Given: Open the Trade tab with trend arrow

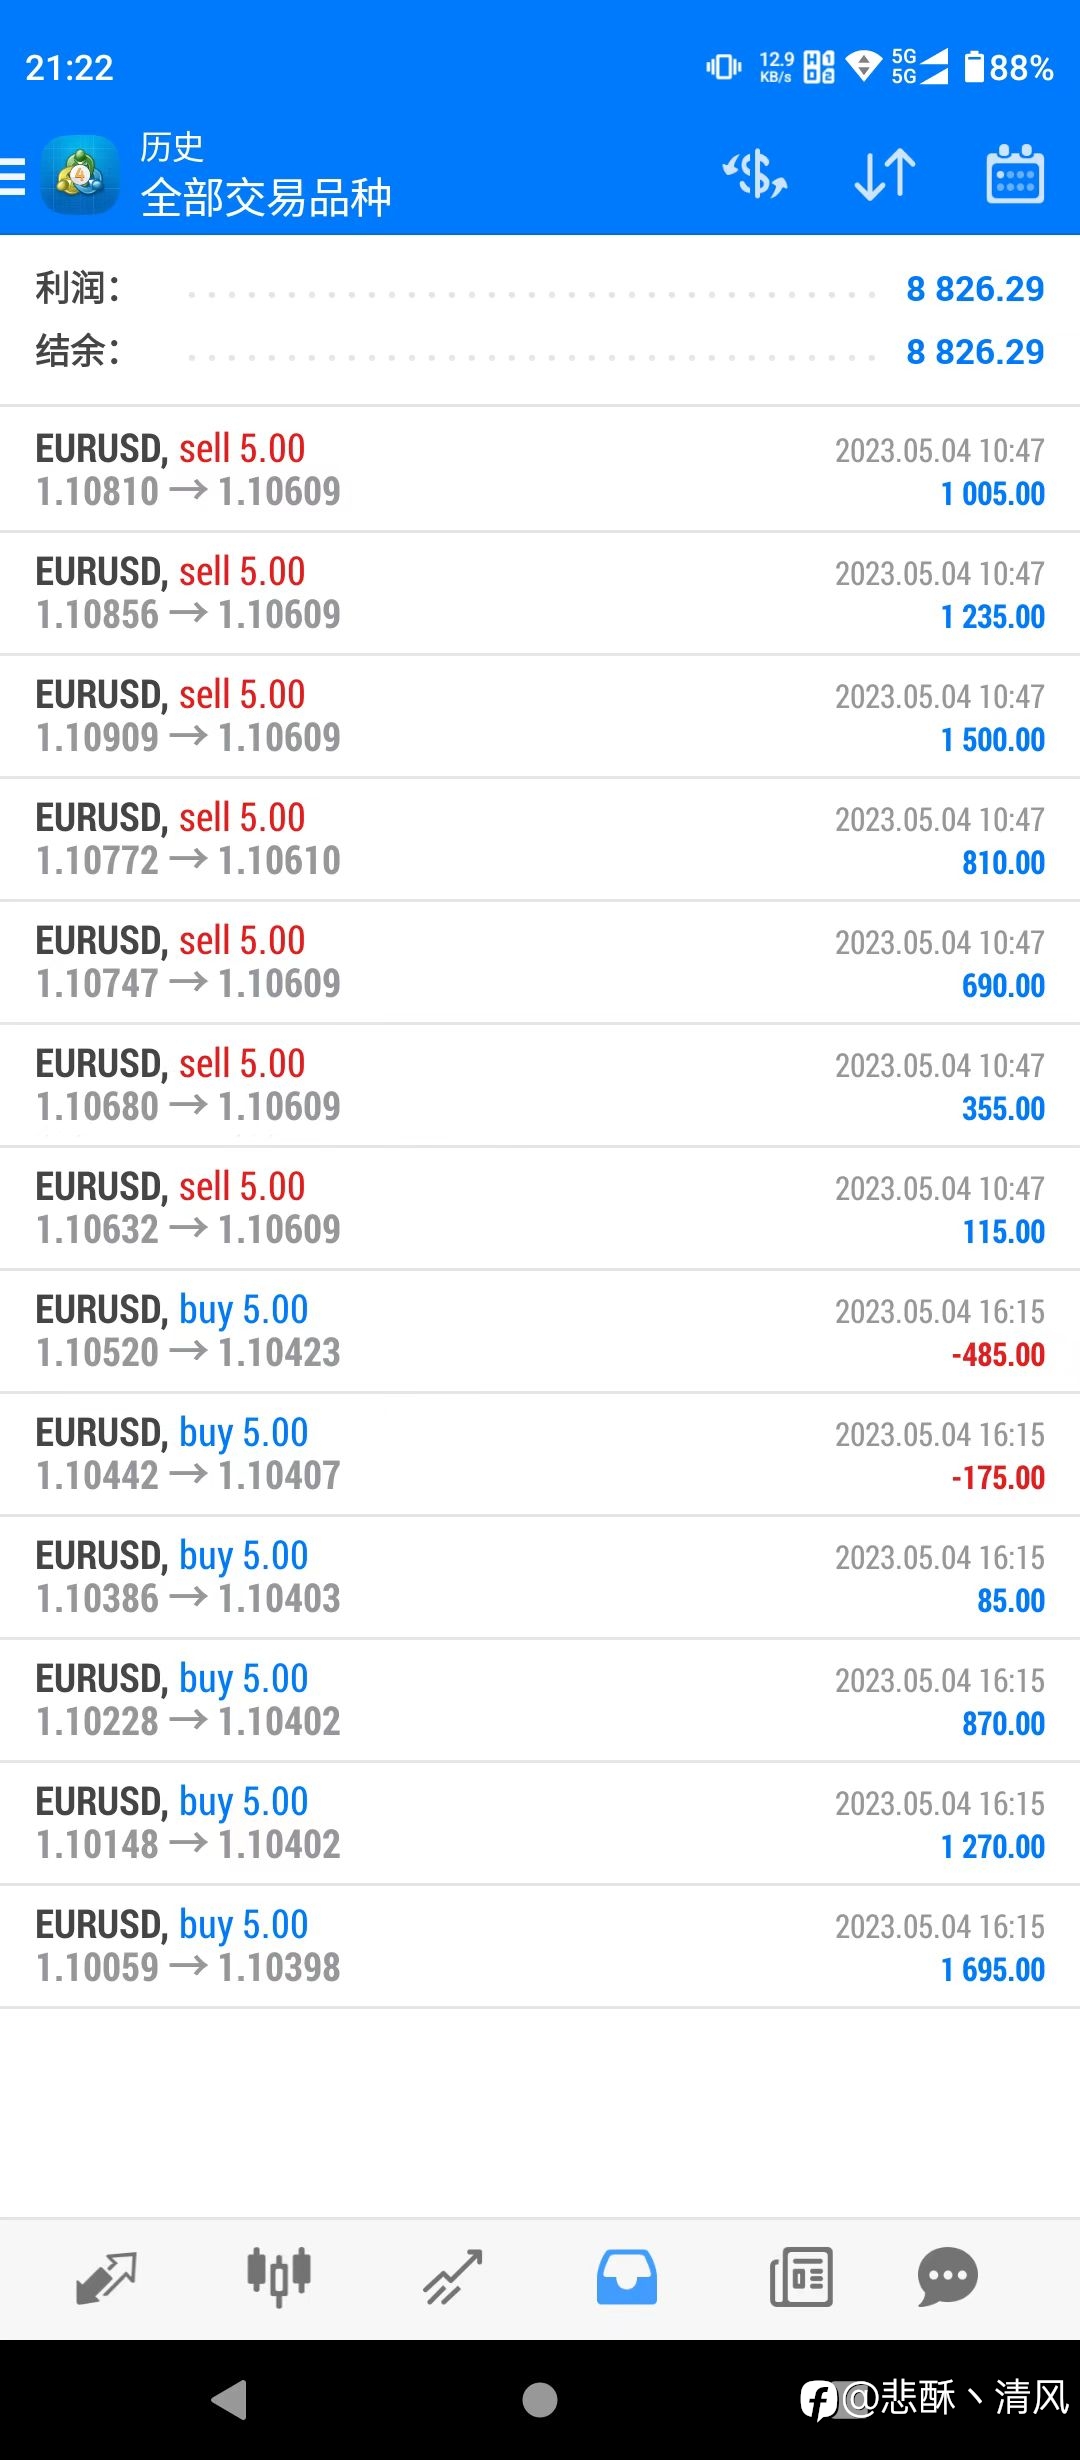Looking at the screenshot, I should [x=453, y=2278].
